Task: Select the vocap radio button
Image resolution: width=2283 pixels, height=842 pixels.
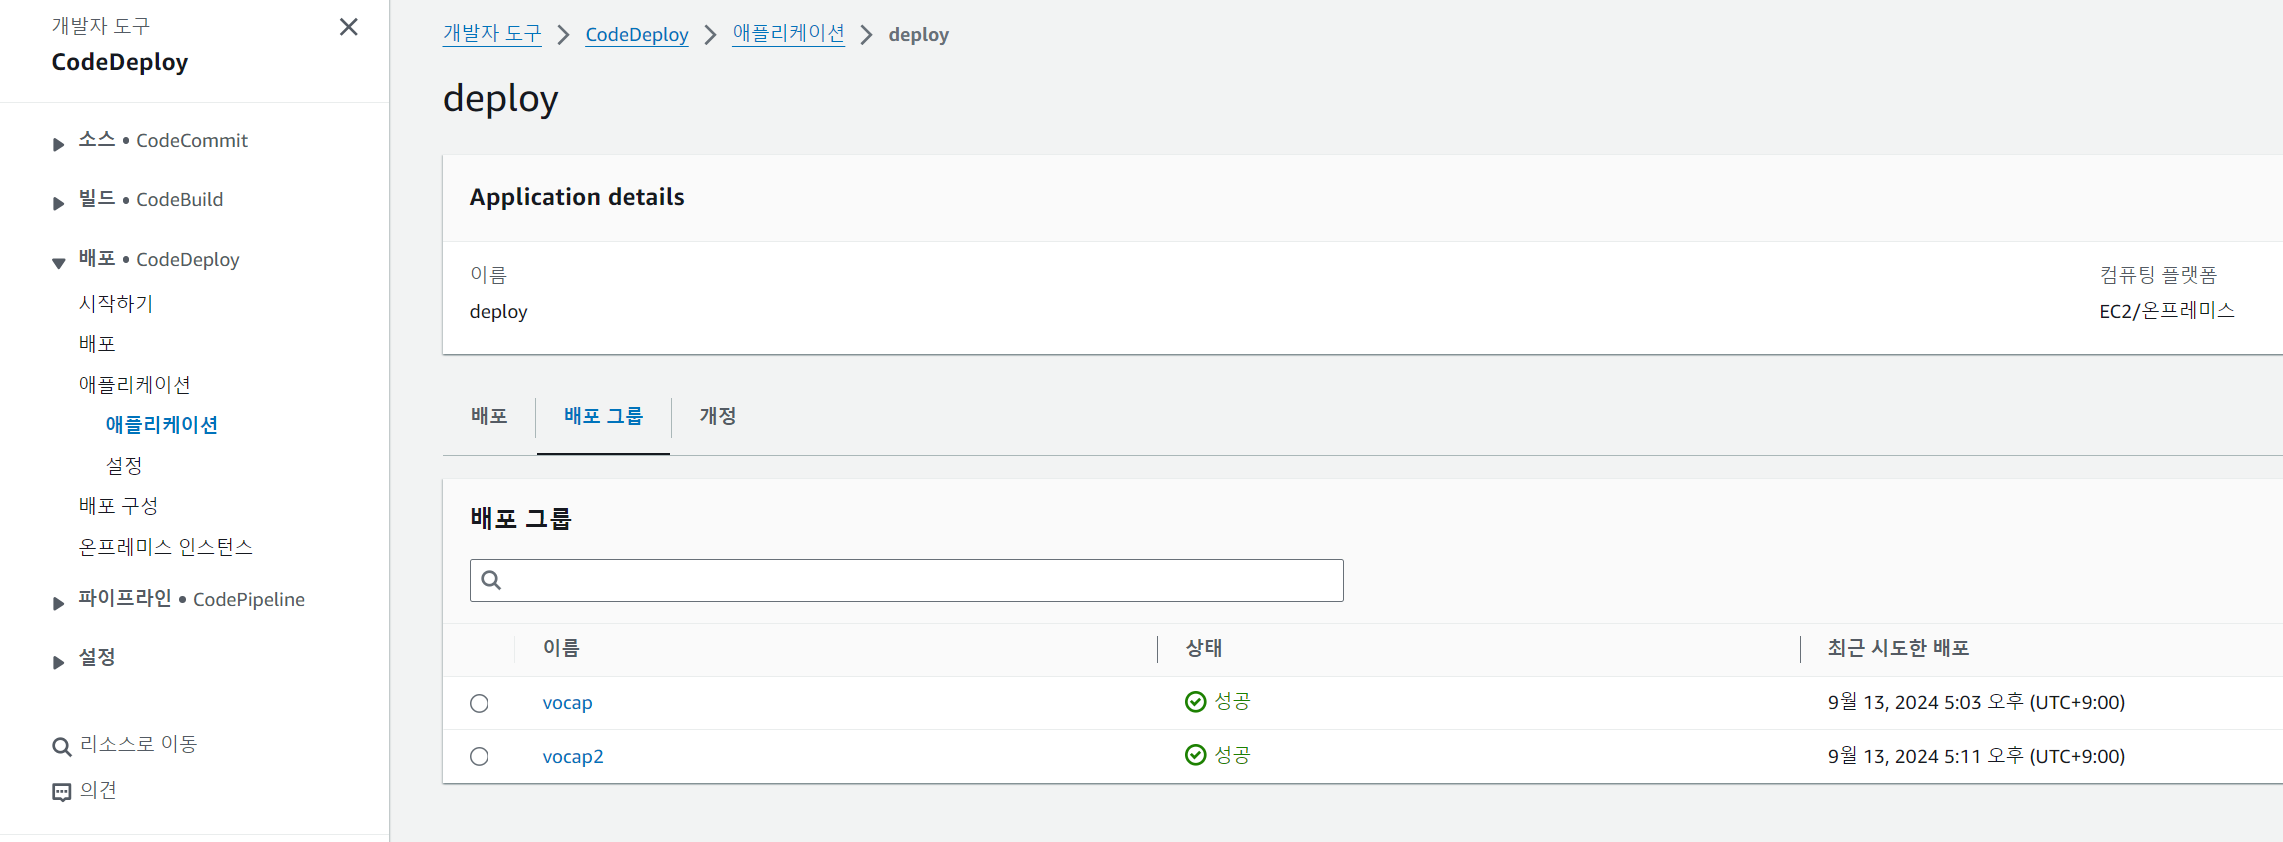Action: coord(479,703)
